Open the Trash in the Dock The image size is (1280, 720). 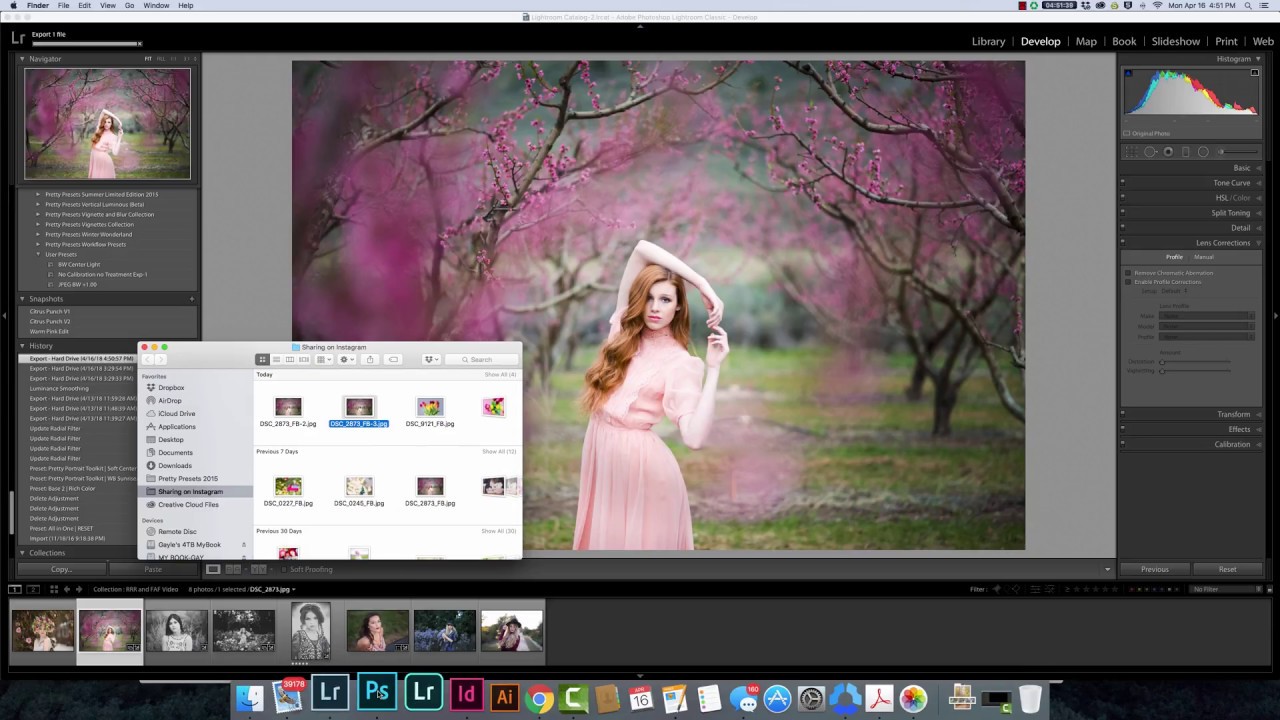click(x=1030, y=698)
